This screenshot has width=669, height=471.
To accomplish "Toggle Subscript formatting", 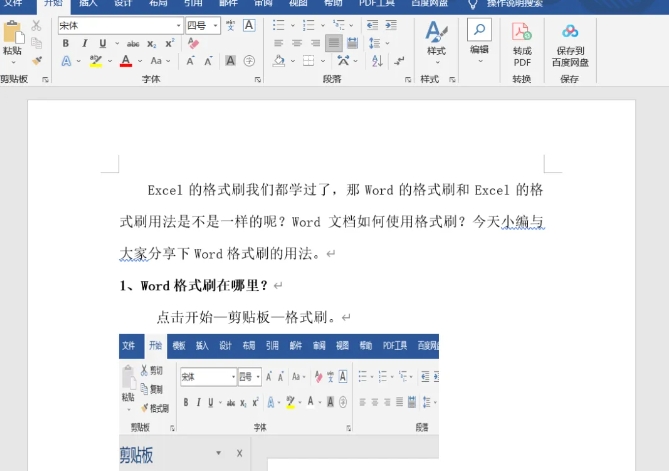I will (x=152, y=43).
